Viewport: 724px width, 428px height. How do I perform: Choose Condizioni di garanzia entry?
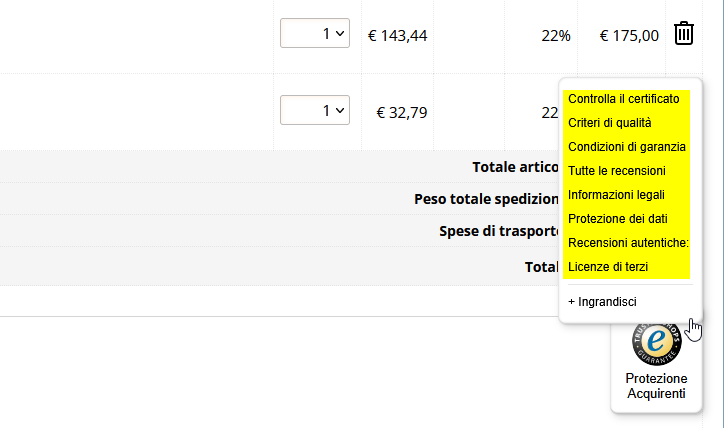[x=627, y=147]
